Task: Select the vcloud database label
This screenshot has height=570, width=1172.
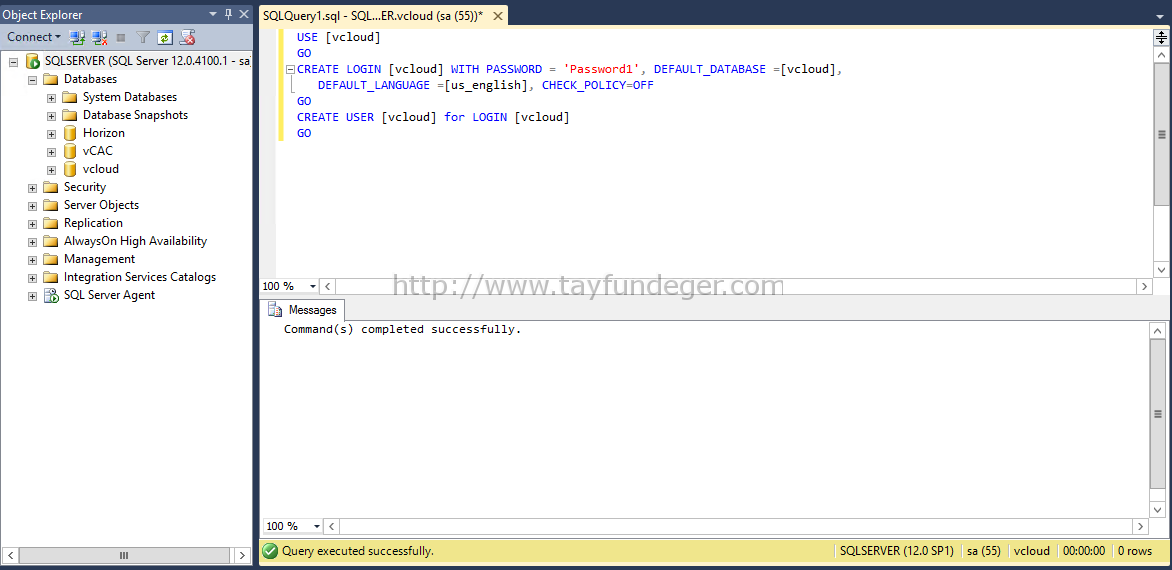Action: [x=101, y=168]
